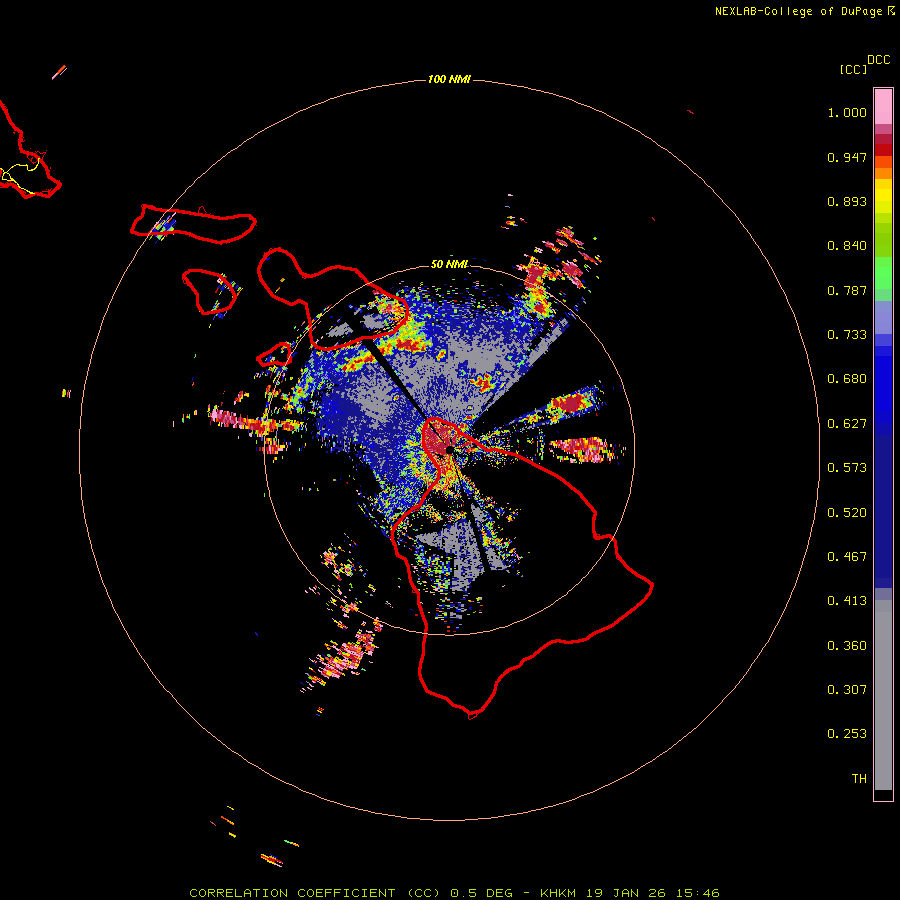
Task: Click the 0.840 scale value
Action: [847, 246]
